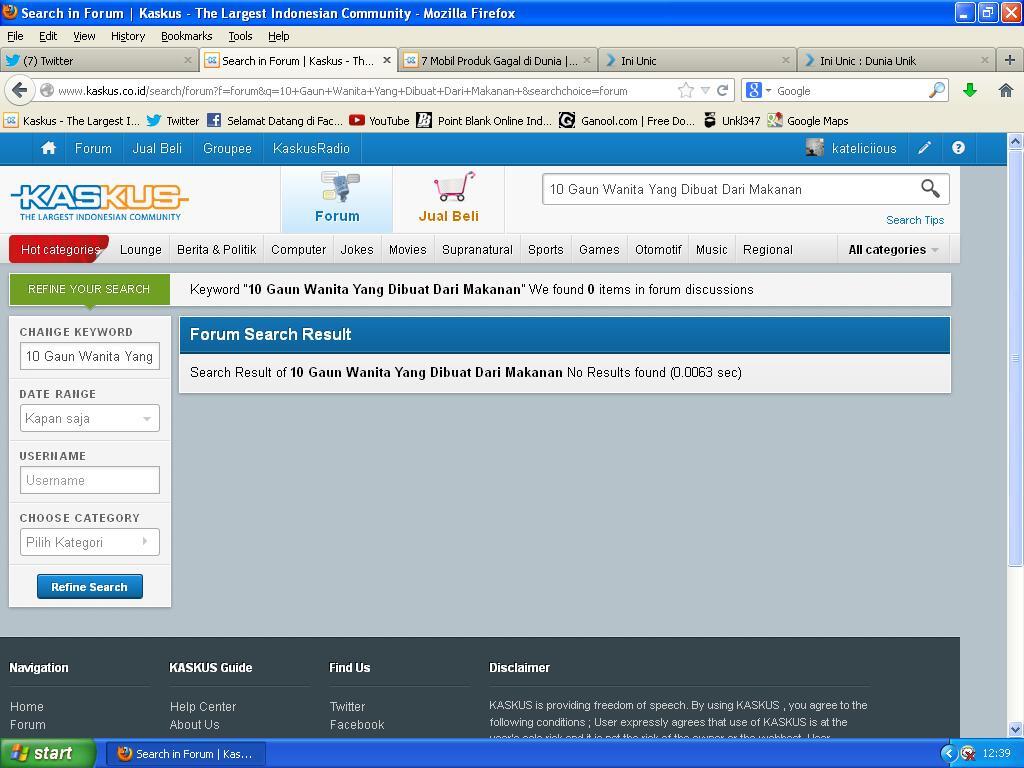Screen dimensions: 1024x768
Task: Open the Tools menu
Action: point(240,36)
